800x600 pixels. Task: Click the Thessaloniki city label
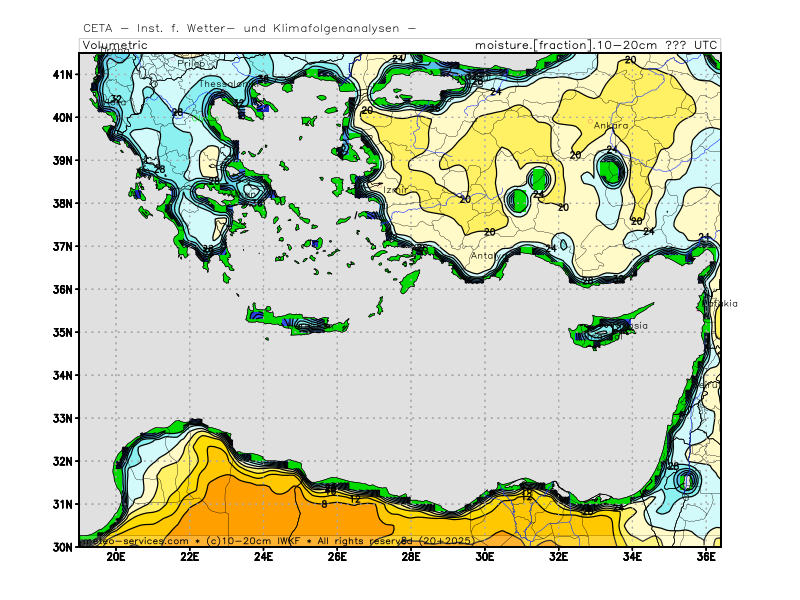pos(220,84)
